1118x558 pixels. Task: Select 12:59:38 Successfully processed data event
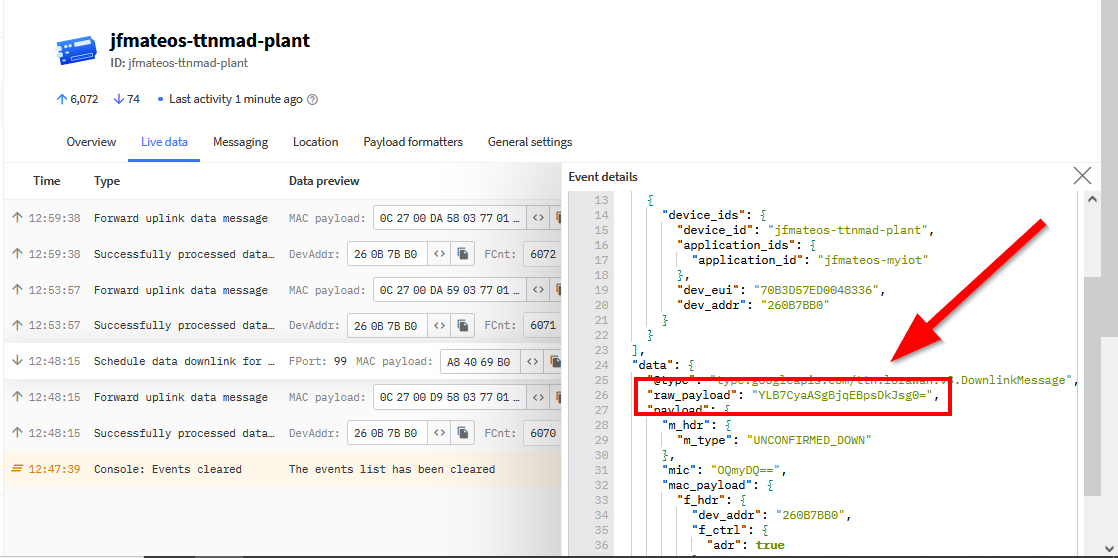(x=282, y=254)
